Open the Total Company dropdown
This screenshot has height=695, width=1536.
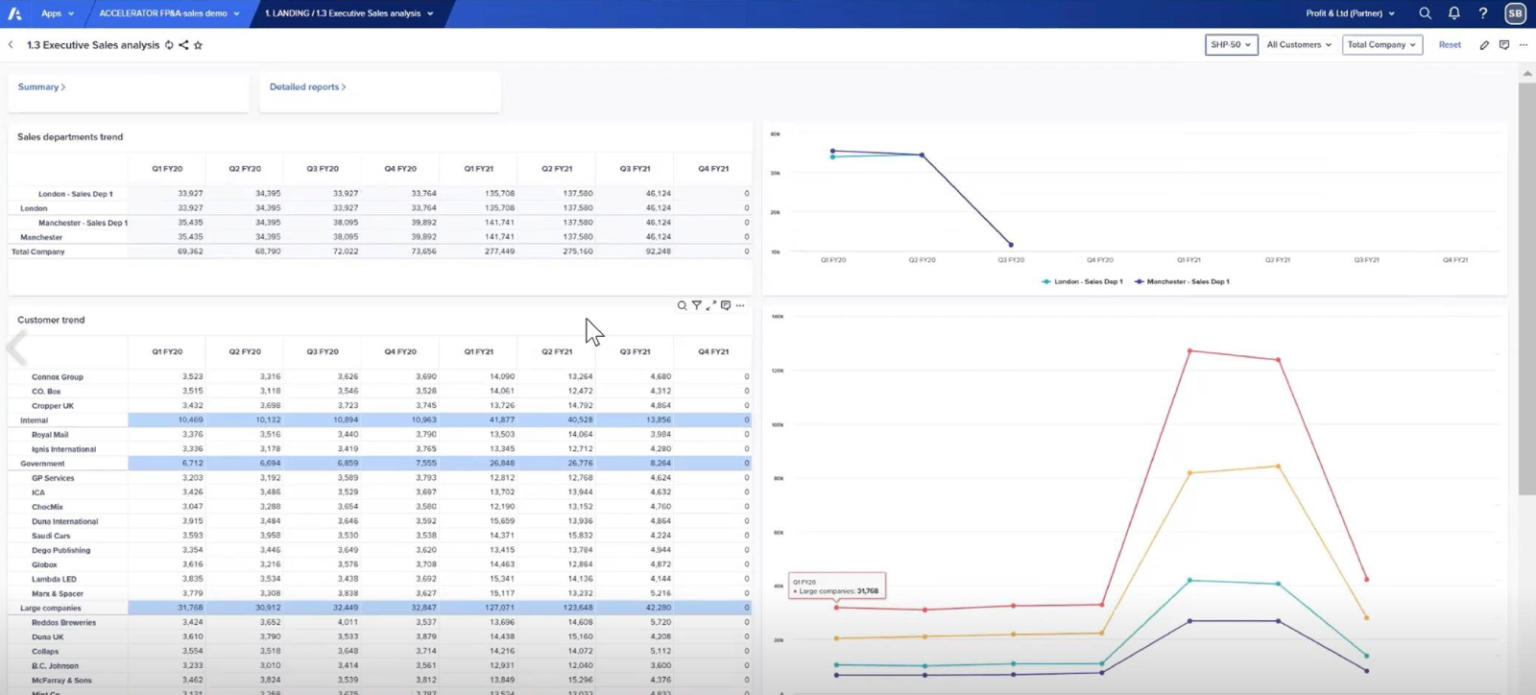(1381, 45)
